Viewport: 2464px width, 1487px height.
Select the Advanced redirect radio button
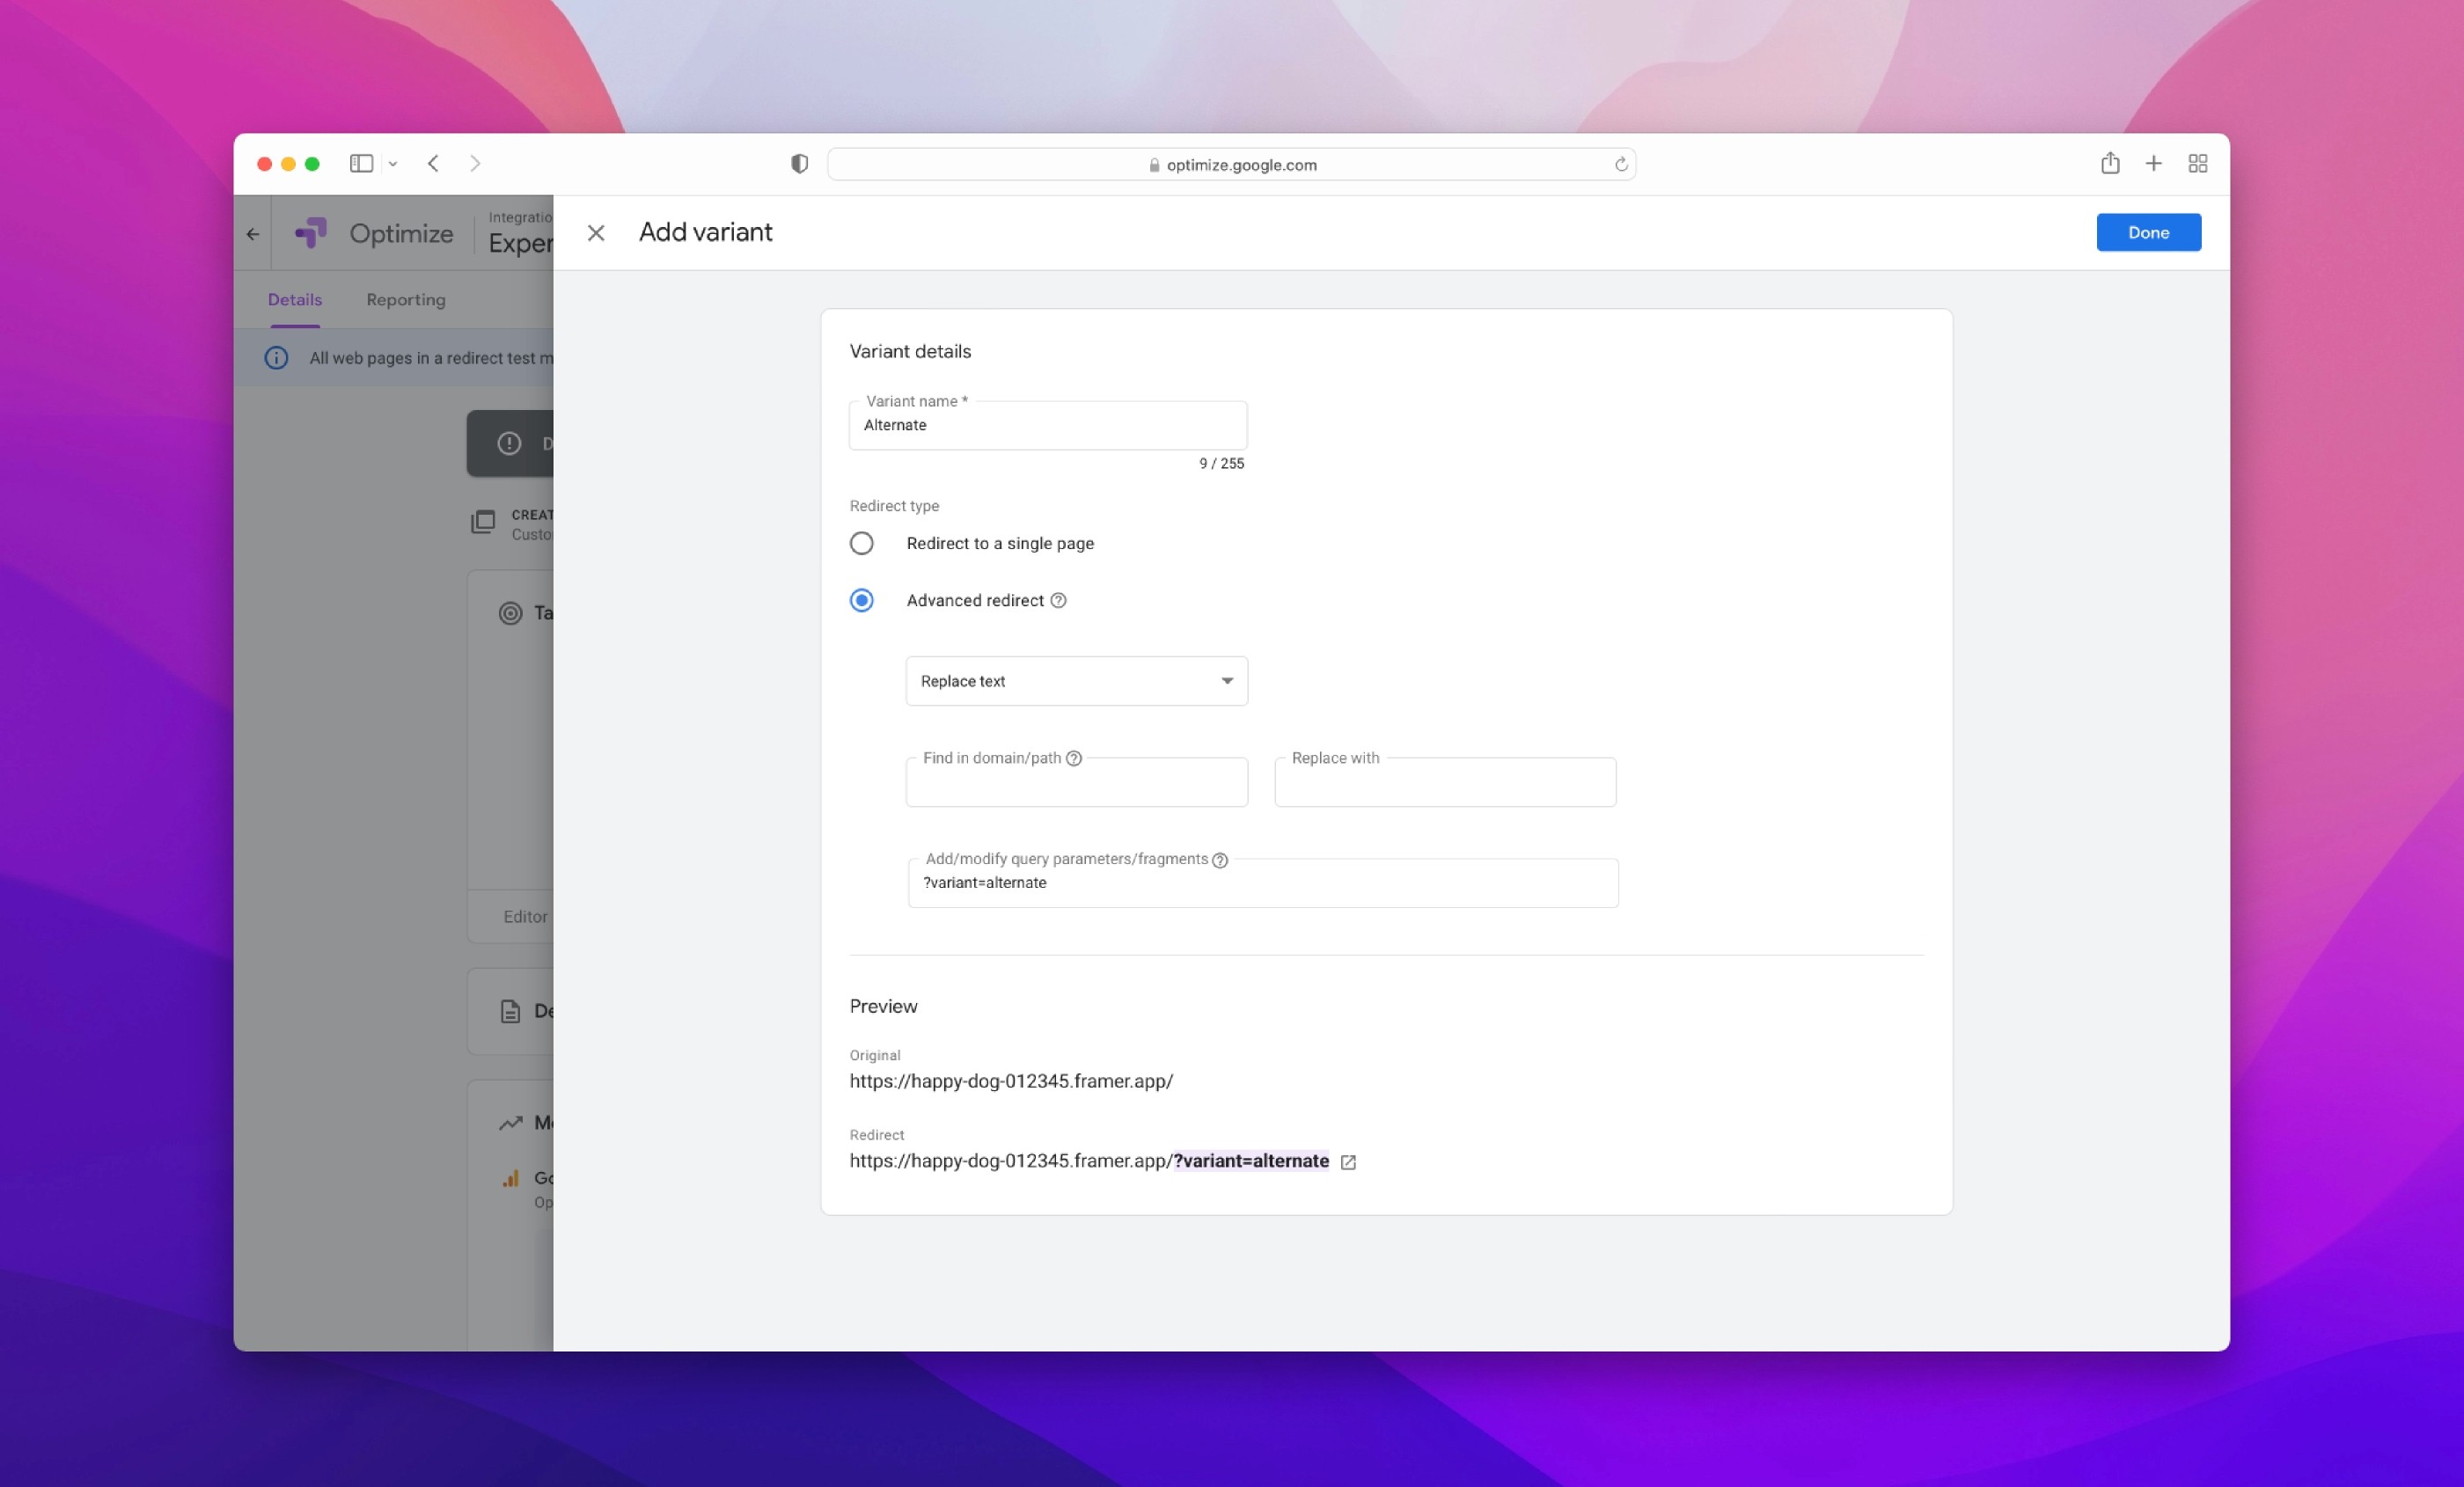pyautogui.click(x=861, y=600)
